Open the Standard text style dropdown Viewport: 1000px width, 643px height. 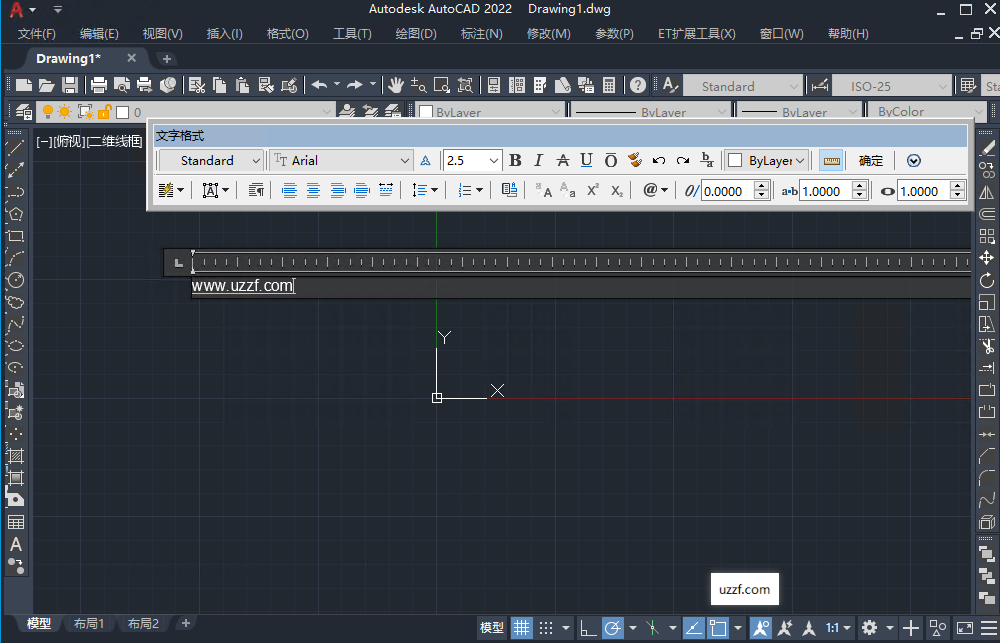coord(209,160)
